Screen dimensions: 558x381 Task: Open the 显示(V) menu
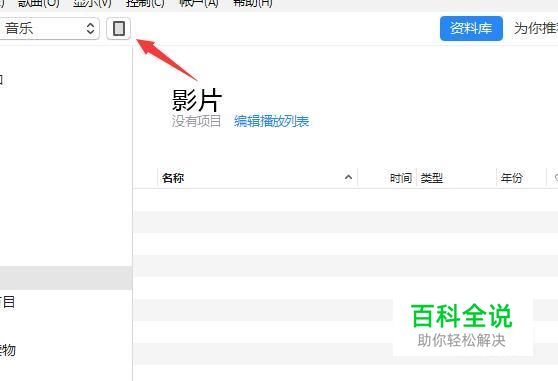coord(92,4)
